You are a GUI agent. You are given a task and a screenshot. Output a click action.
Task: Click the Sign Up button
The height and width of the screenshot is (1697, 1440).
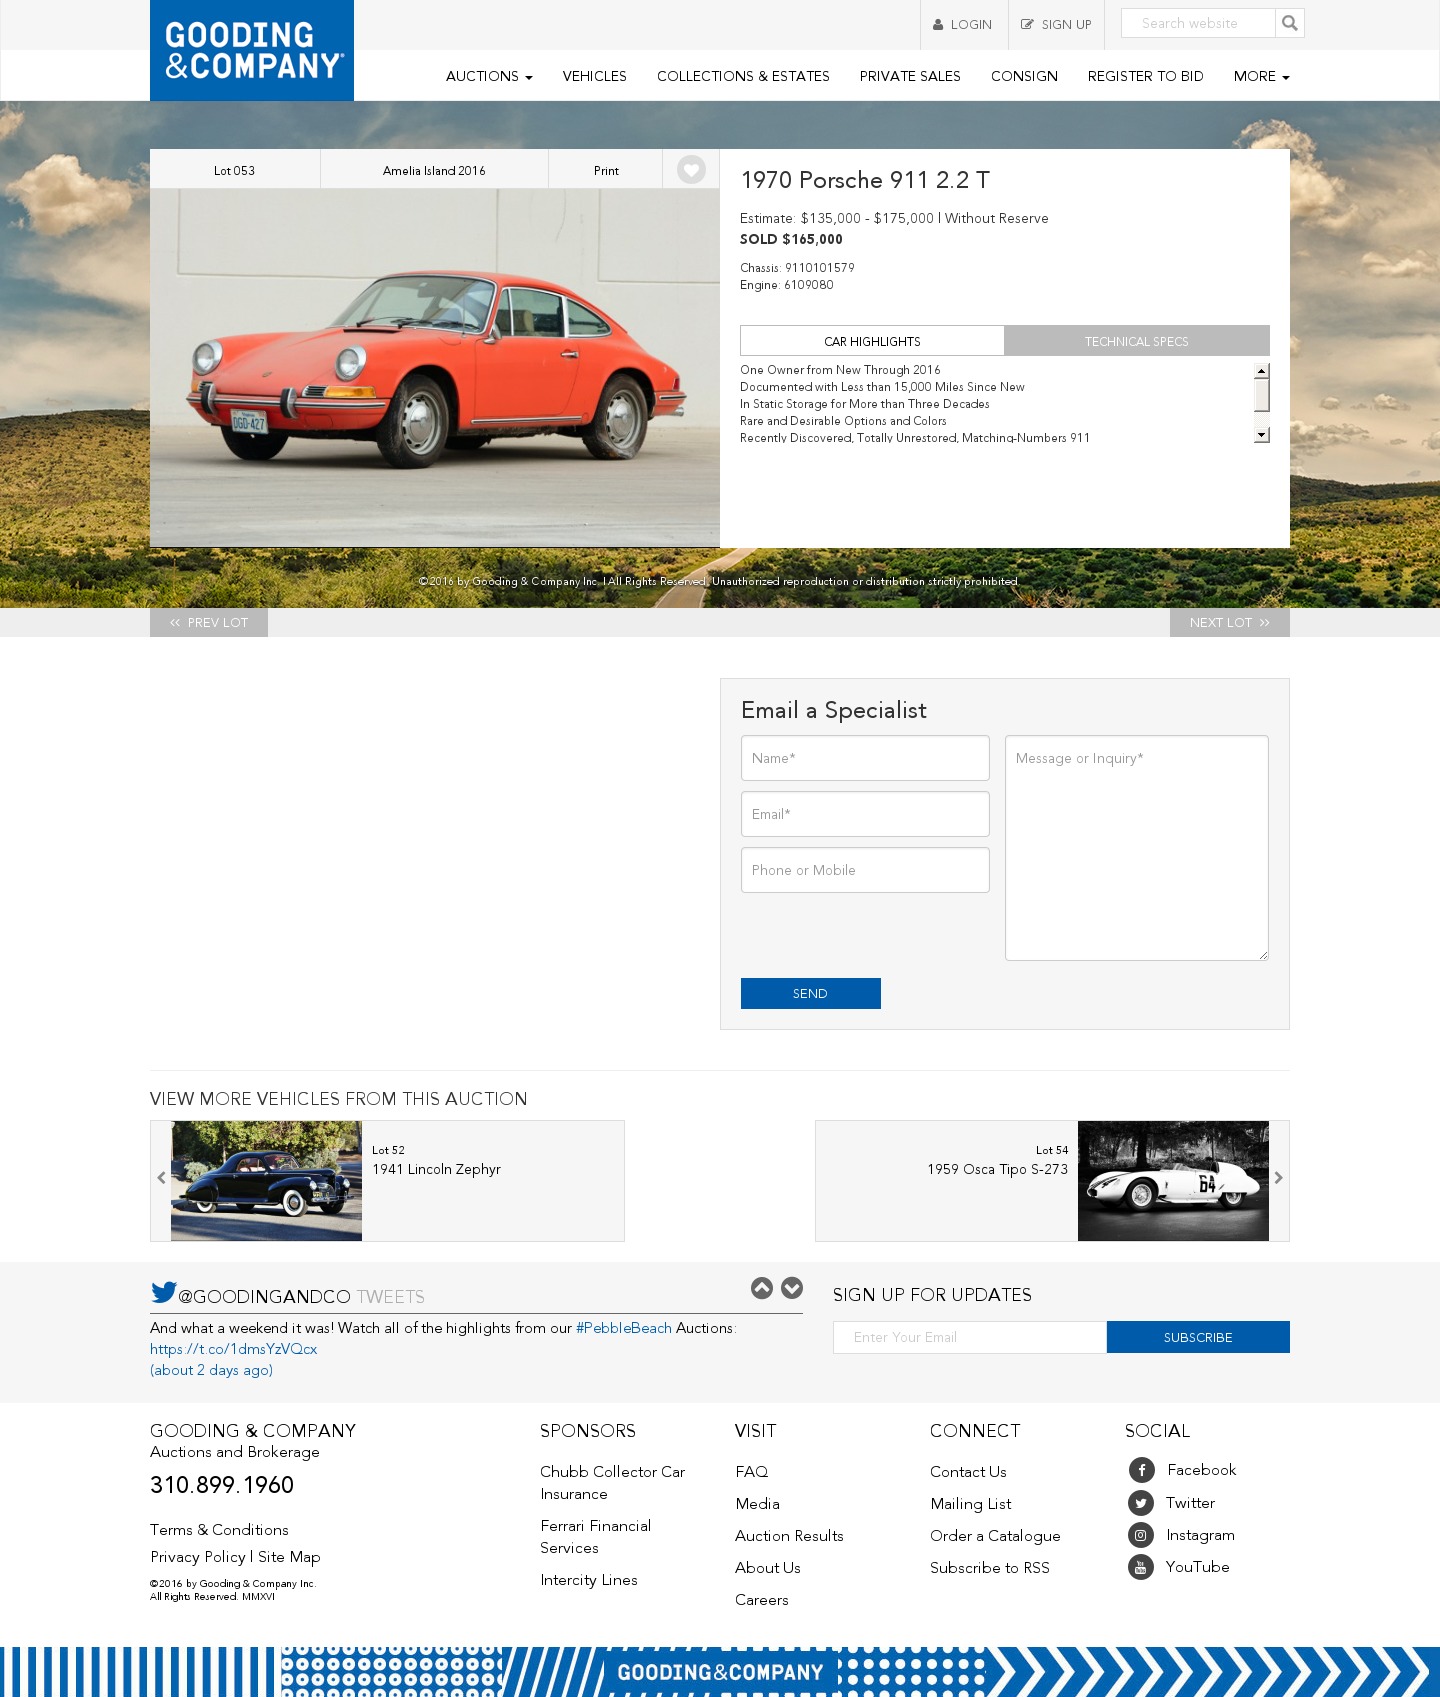(x=1056, y=25)
